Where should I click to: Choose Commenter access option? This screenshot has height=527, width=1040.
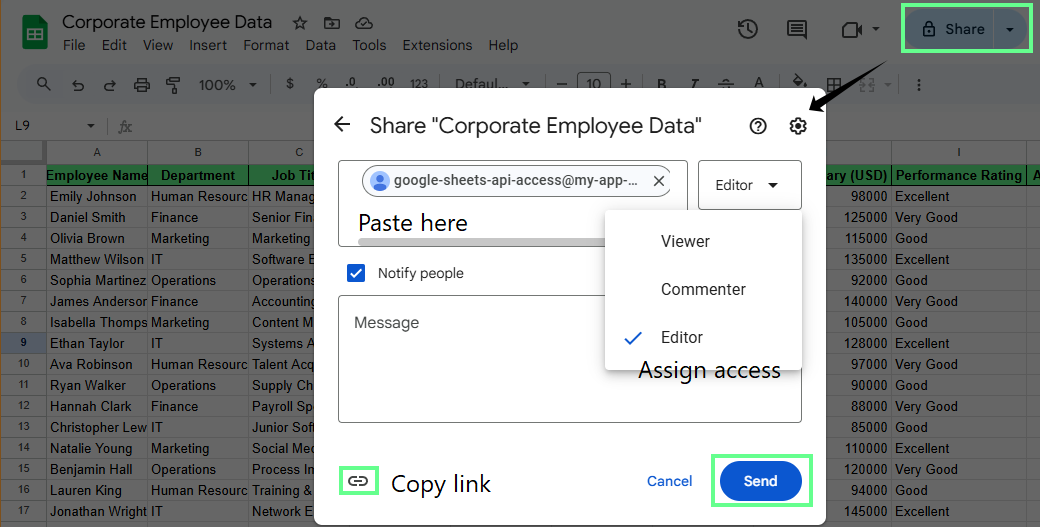(x=703, y=289)
